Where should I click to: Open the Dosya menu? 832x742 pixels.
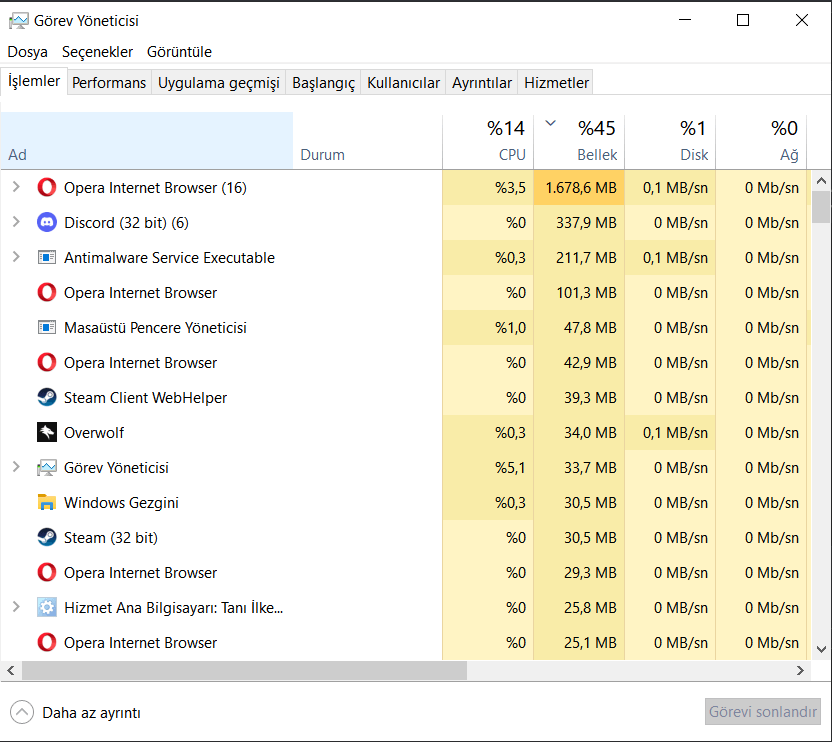28,52
